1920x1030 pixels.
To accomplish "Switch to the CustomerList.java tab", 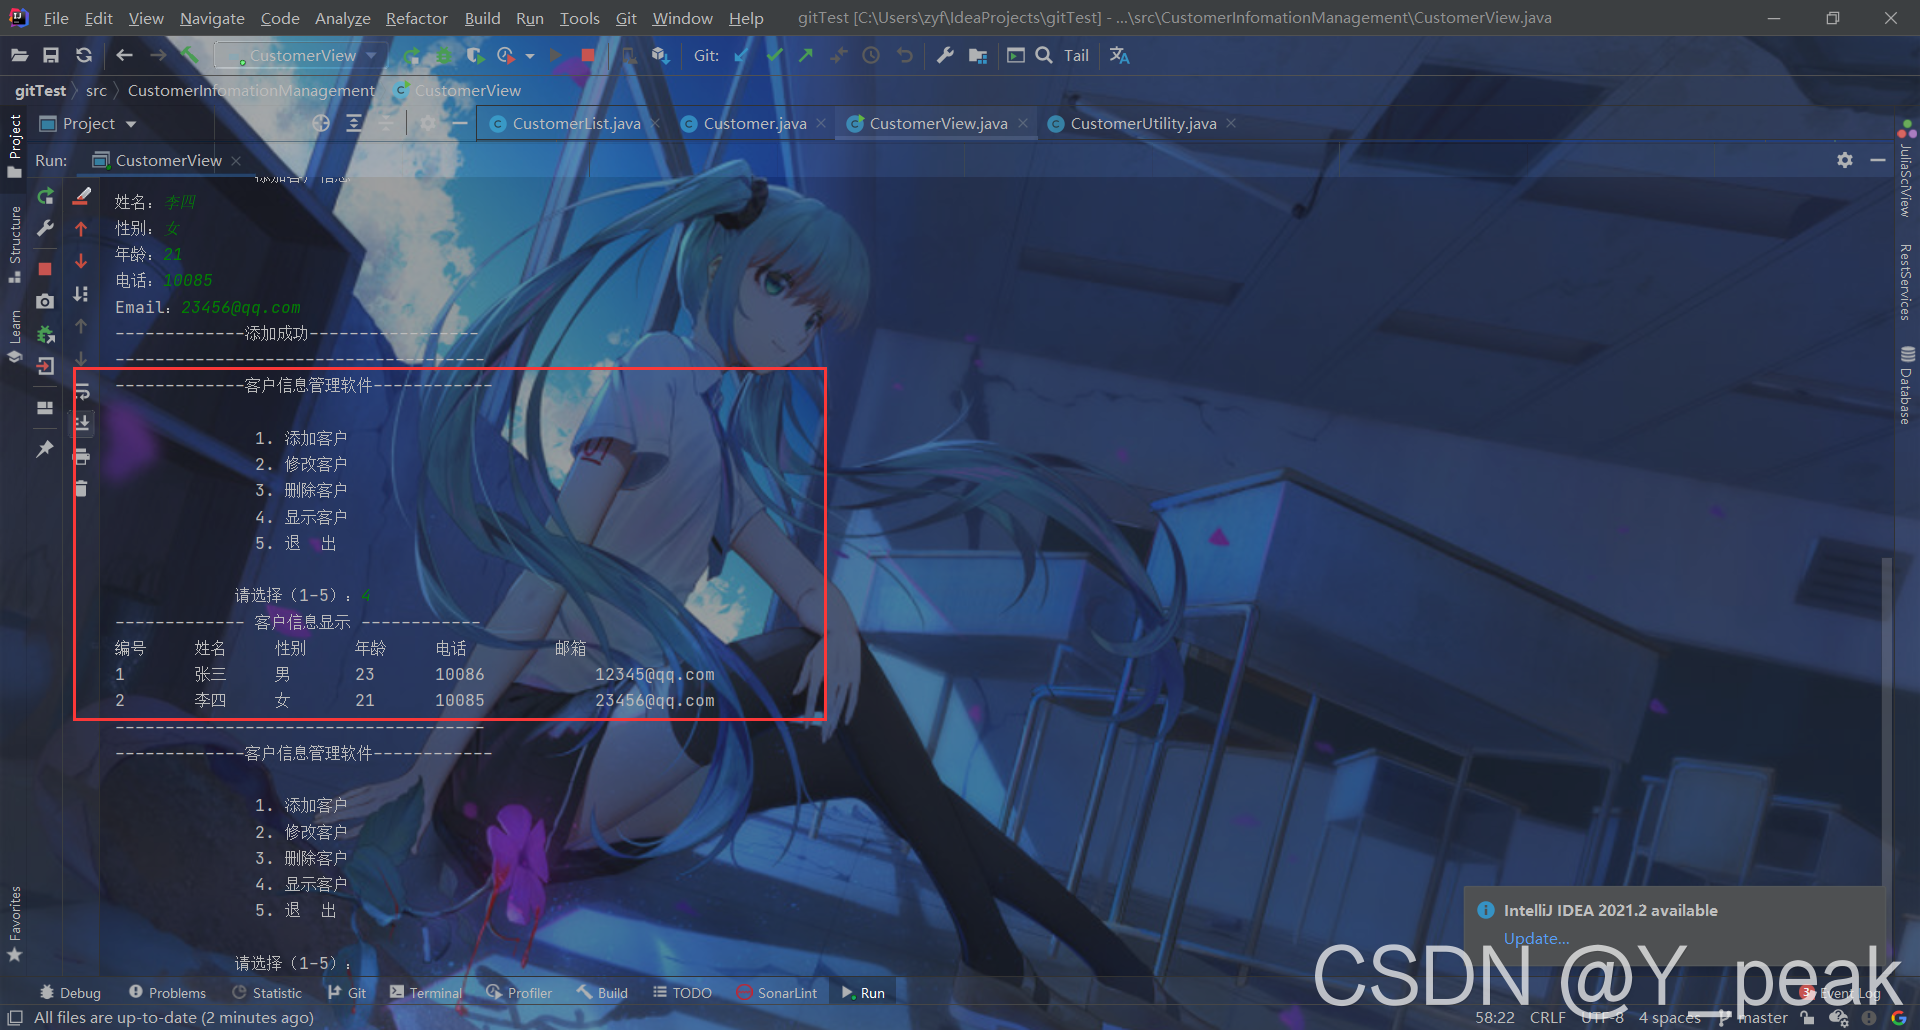I will pyautogui.click(x=566, y=123).
